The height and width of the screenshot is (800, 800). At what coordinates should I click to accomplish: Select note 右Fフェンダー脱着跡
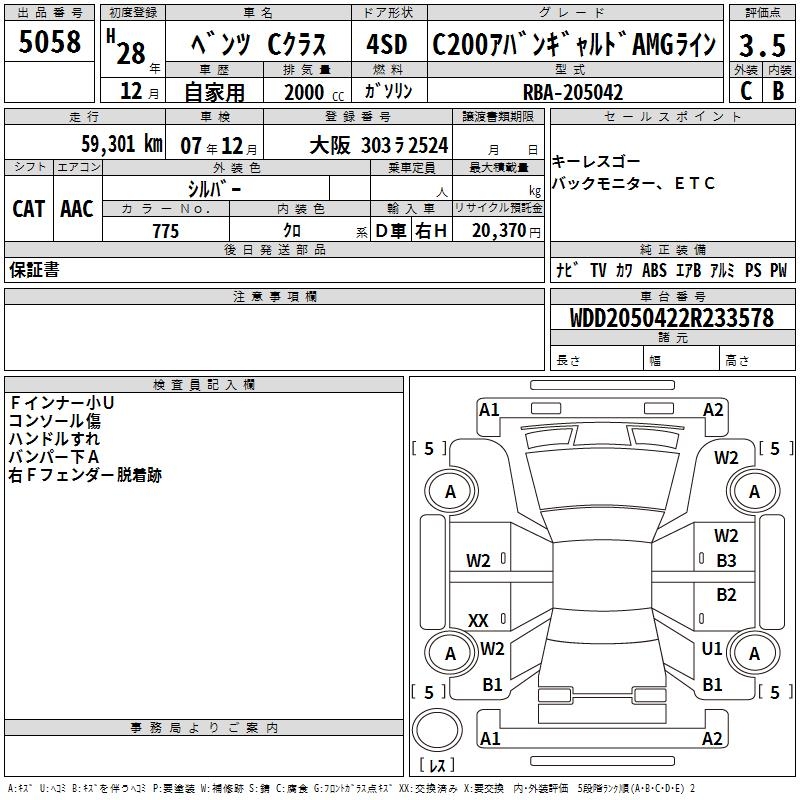tap(85, 475)
